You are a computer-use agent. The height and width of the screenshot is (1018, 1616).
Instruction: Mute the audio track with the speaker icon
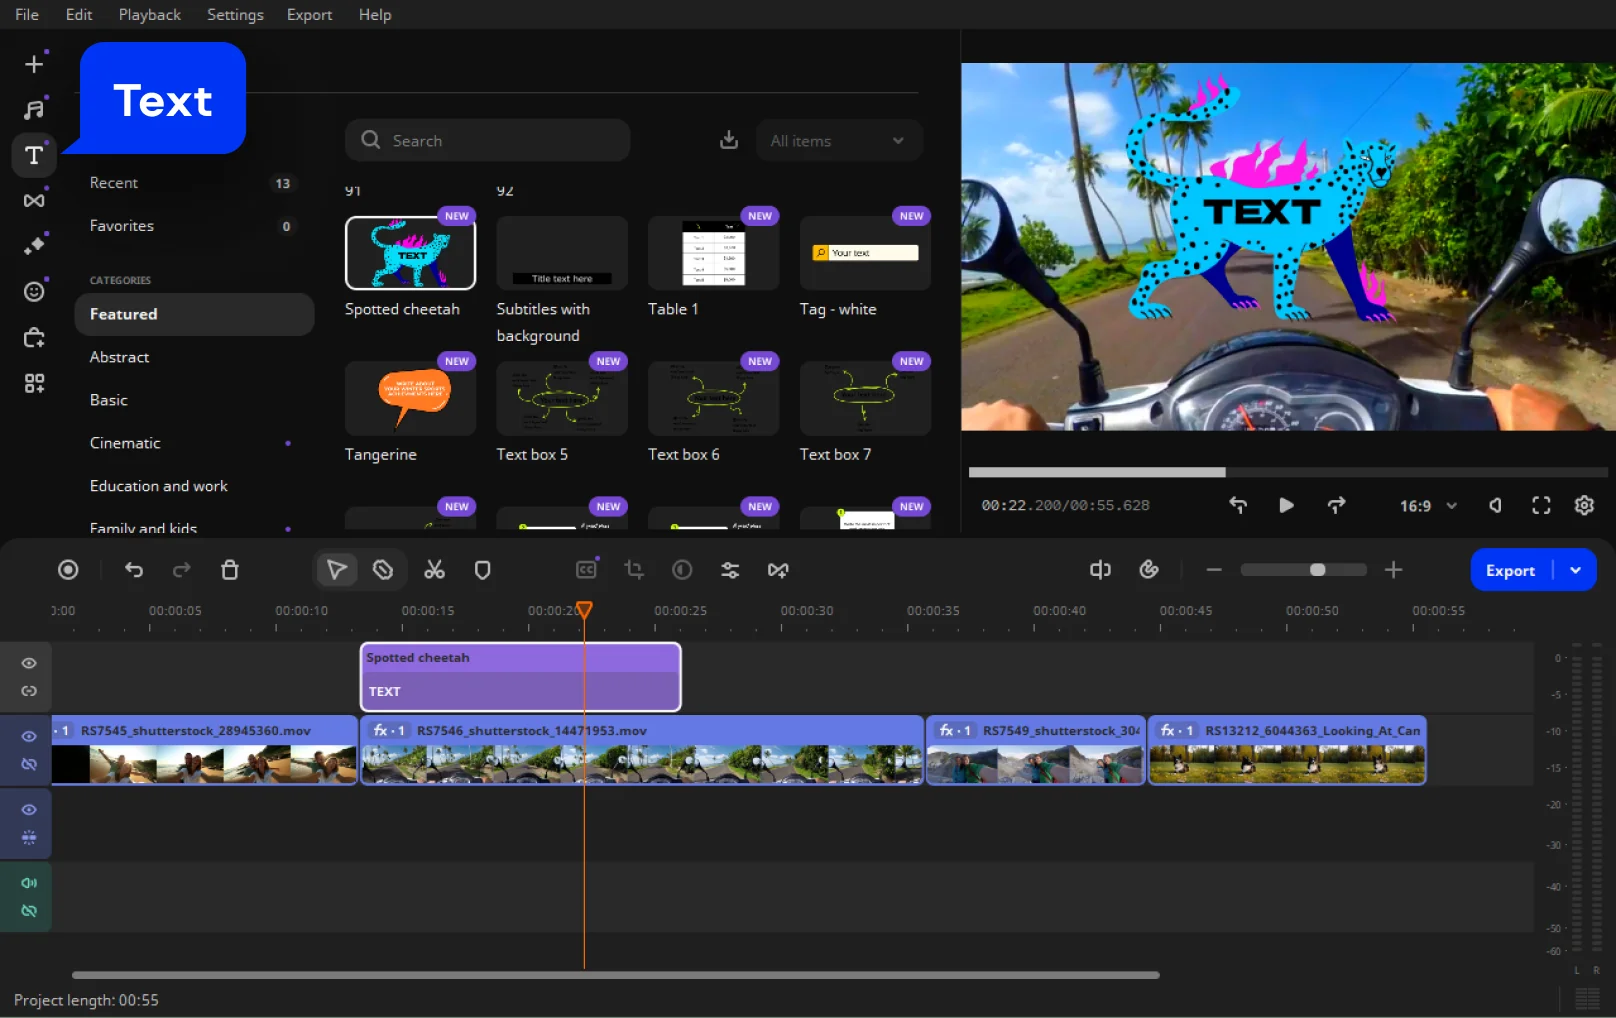tap(29, 883)
